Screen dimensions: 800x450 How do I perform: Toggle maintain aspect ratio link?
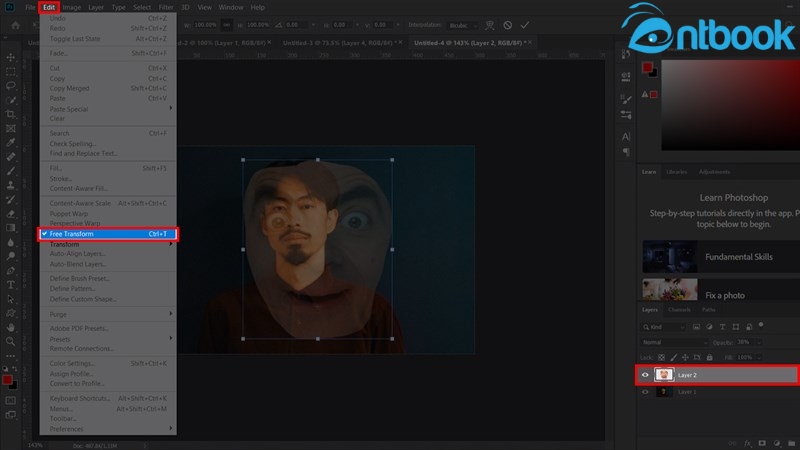click(x=227, y=25)
